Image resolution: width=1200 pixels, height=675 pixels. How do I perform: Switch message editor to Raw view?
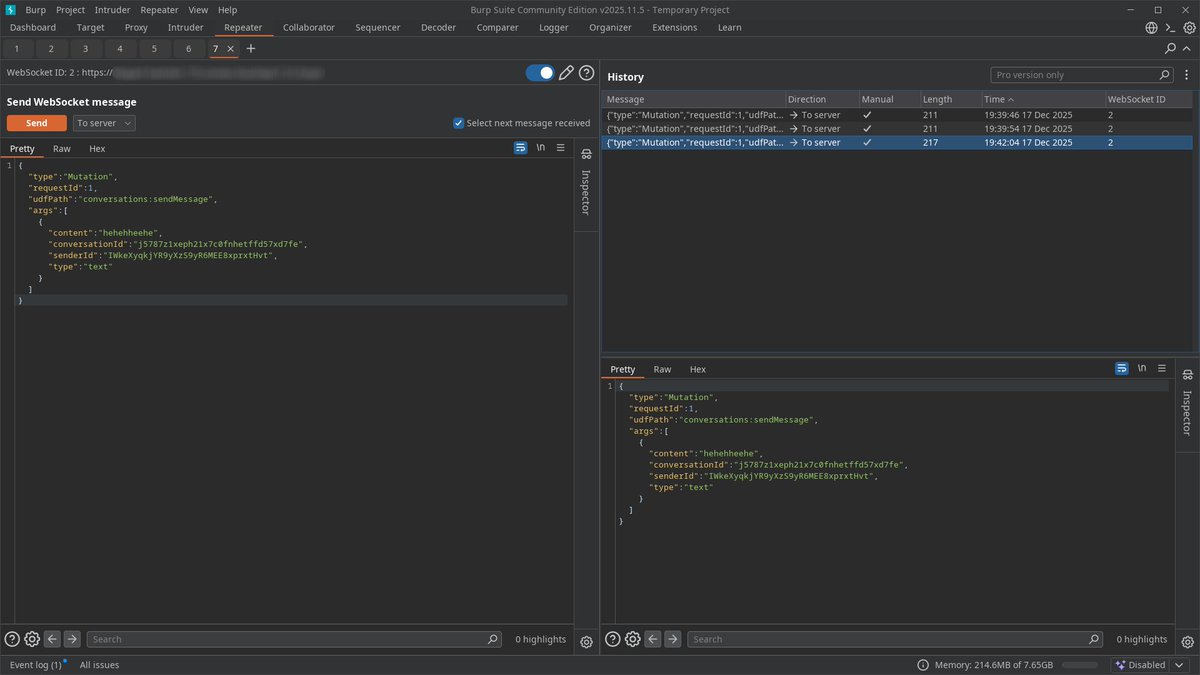[x=62, y=148]
